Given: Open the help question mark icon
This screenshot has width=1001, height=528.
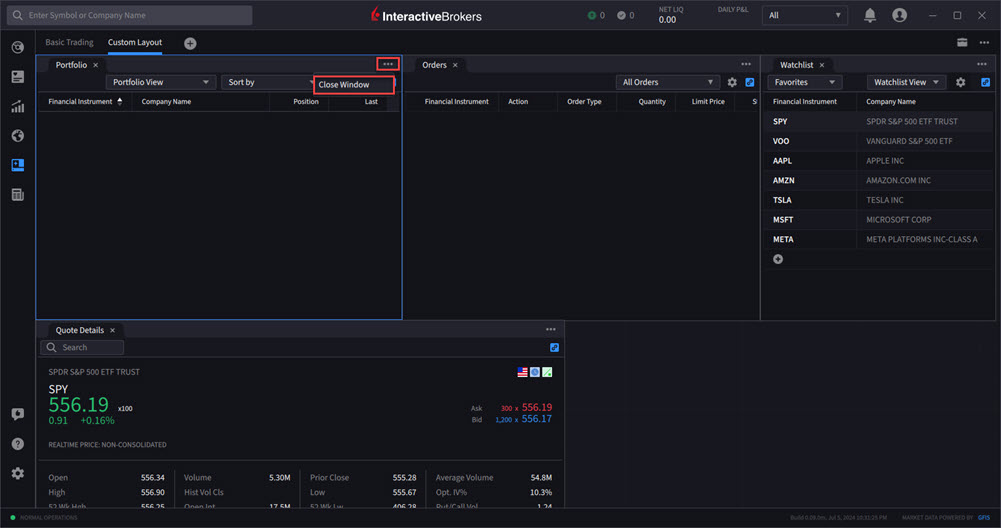Looking at the screenshot, I should pos(18,444).
